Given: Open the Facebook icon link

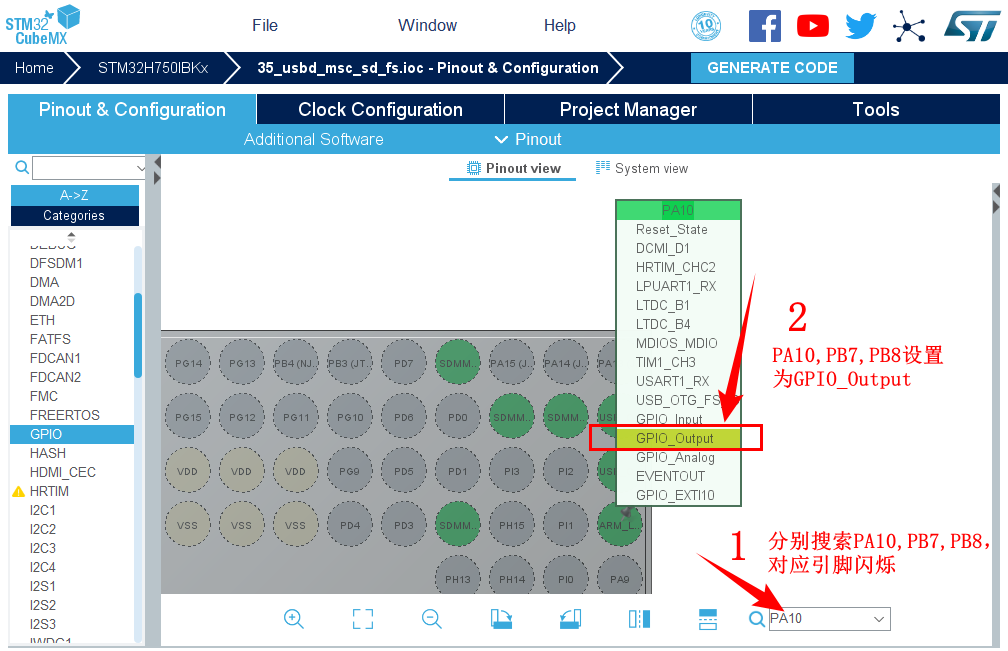Looking at the screenshot, I should click(x=765, y=26).
